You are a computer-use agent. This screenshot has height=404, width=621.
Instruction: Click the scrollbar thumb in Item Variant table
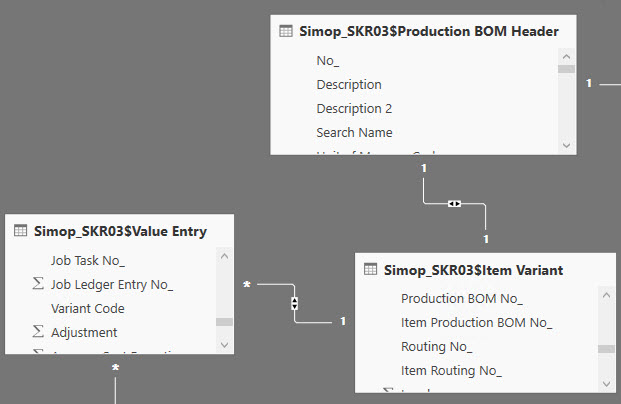(x=606, y=349)
